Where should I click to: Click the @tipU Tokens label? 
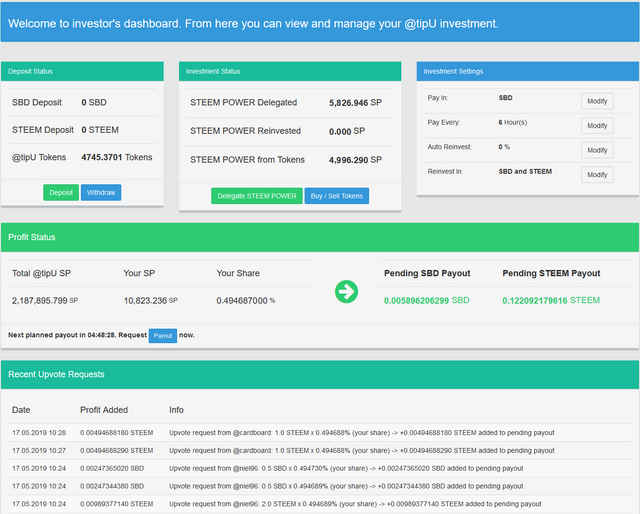(39, 157)
